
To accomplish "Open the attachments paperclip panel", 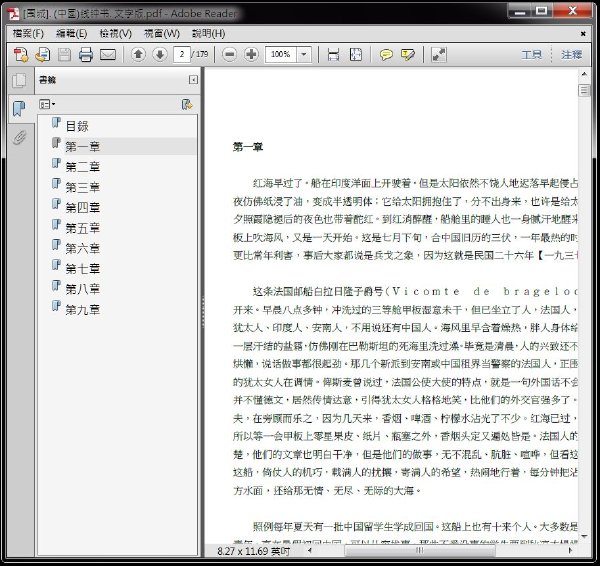I will (x=19, y=137).
